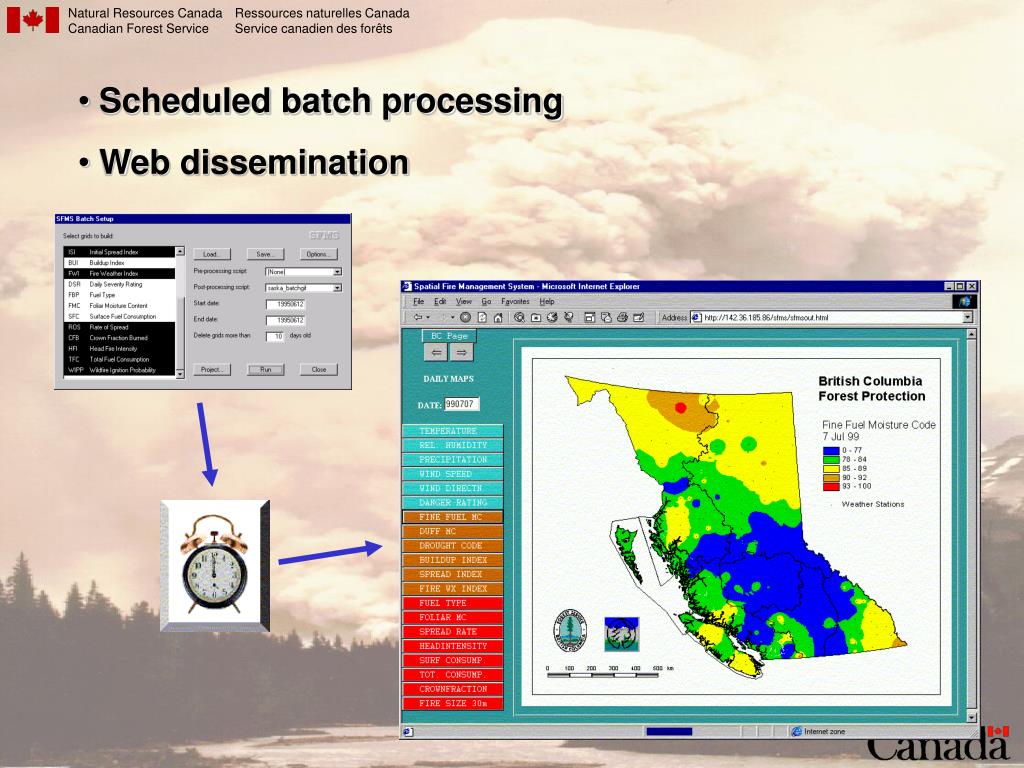This screenshot has height=768, width=1024.
Task: Click the Save... button in SFMS Batch Setup
Action: coord(265,254)
